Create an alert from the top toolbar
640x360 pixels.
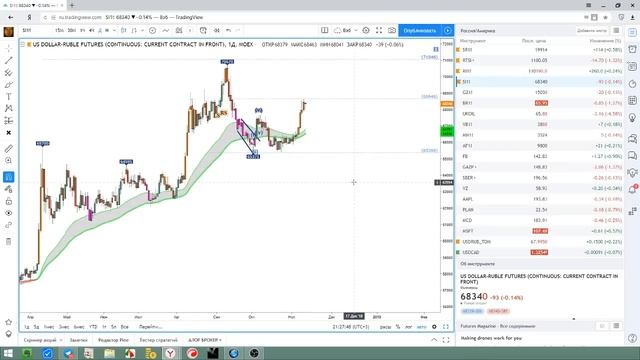[203, 31]
